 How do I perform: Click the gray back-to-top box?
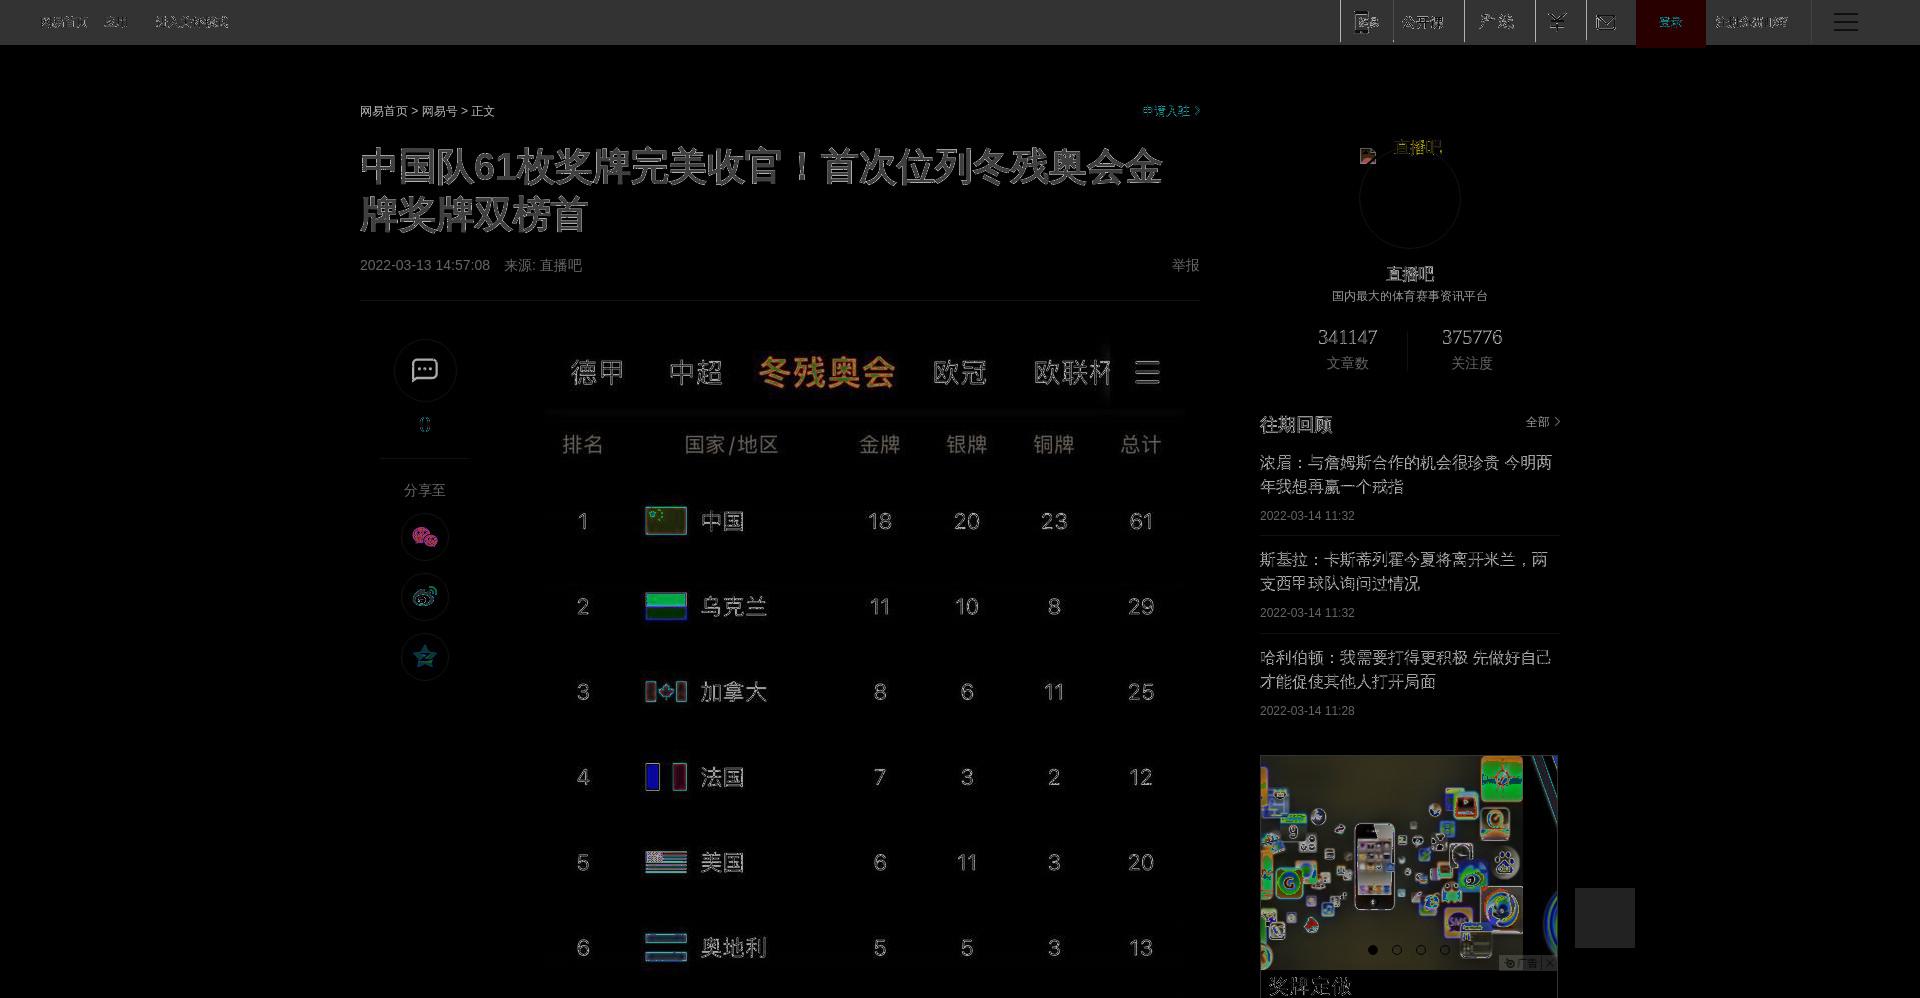click(x=1605, y=918)
